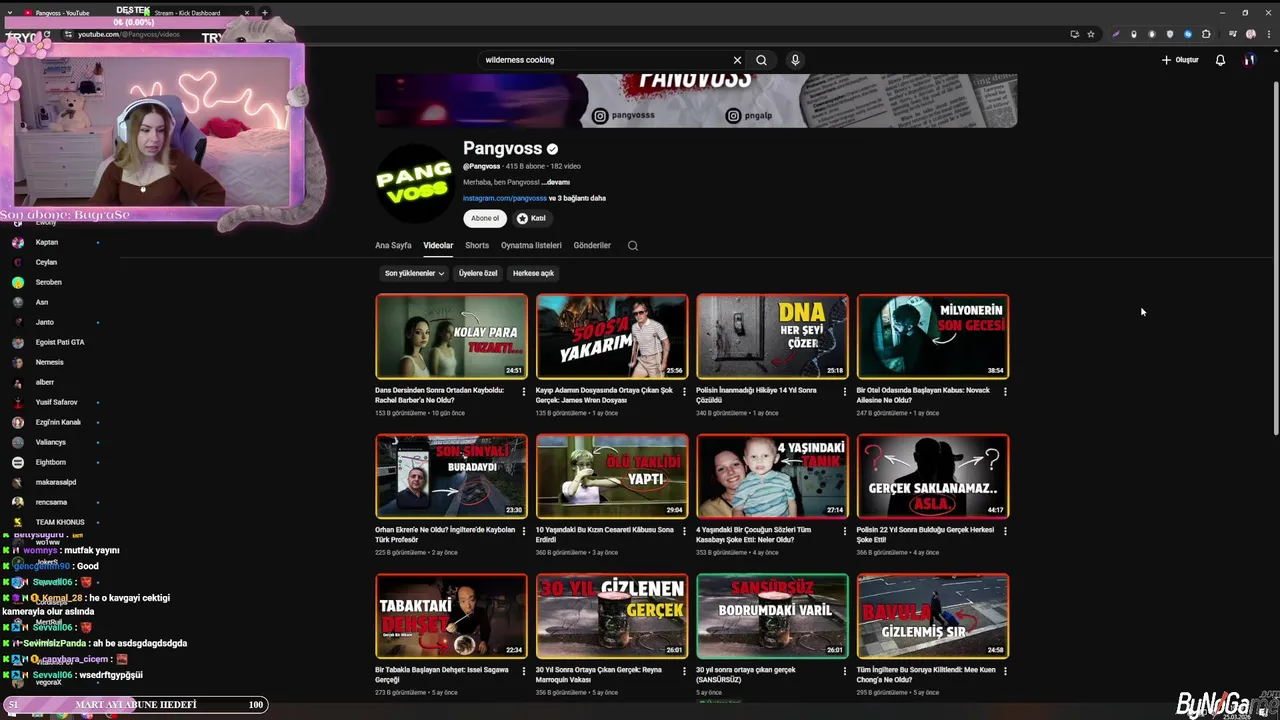Open the Bavula Gizlenmiş Sır thumbnail

[933, 616]
